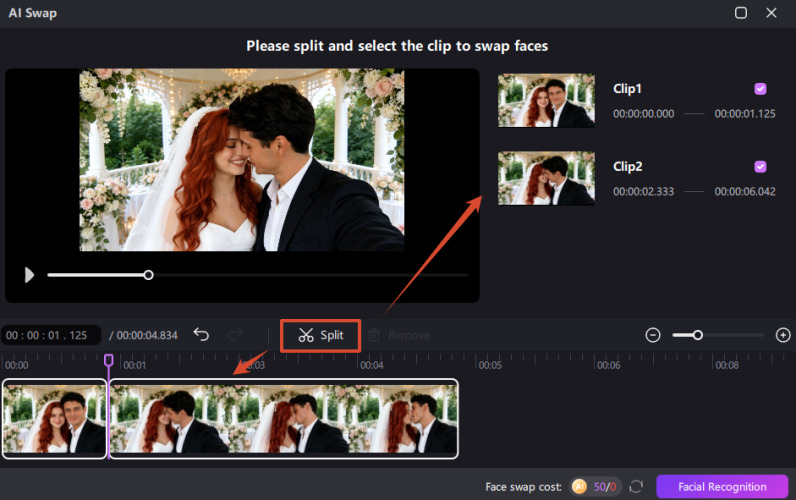Click Clip2 start time 00:00:02.333
Viewport: 796px width, 500px height.
643,192
